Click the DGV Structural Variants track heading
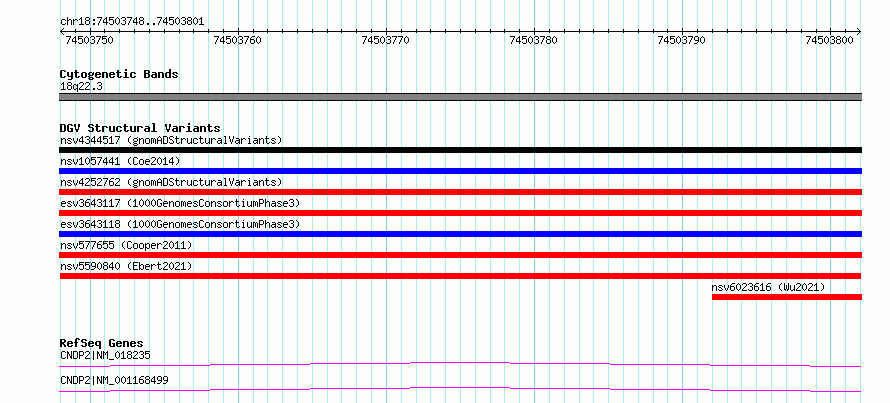 click(x=140, y=128)
